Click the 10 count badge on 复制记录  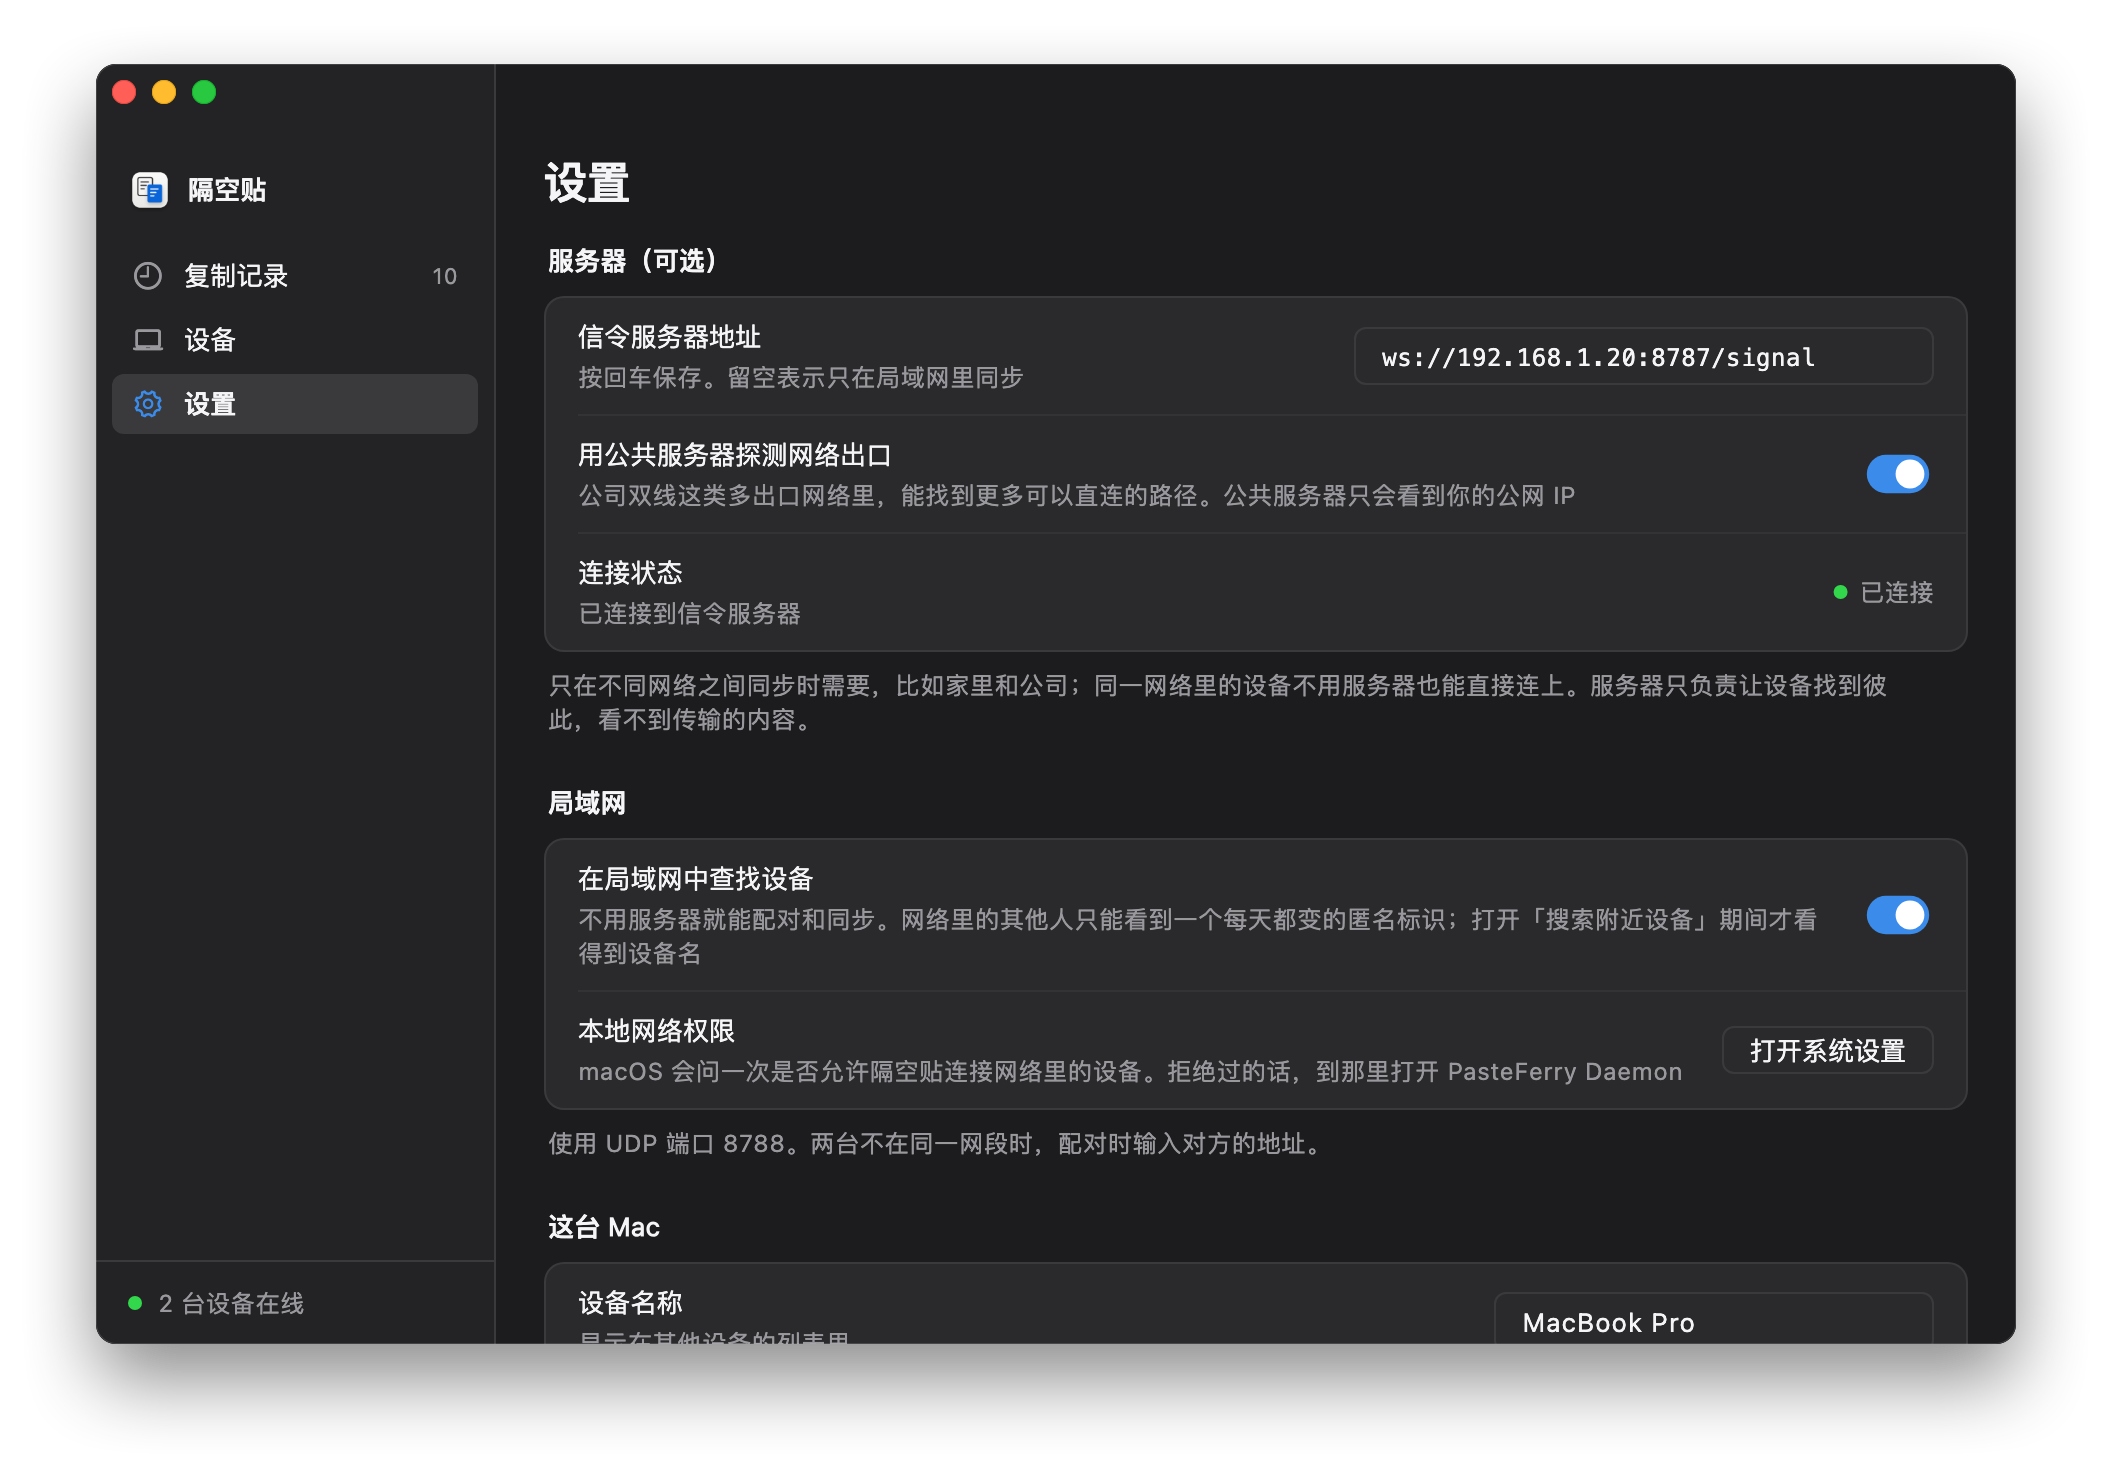(x=444, y=276)
